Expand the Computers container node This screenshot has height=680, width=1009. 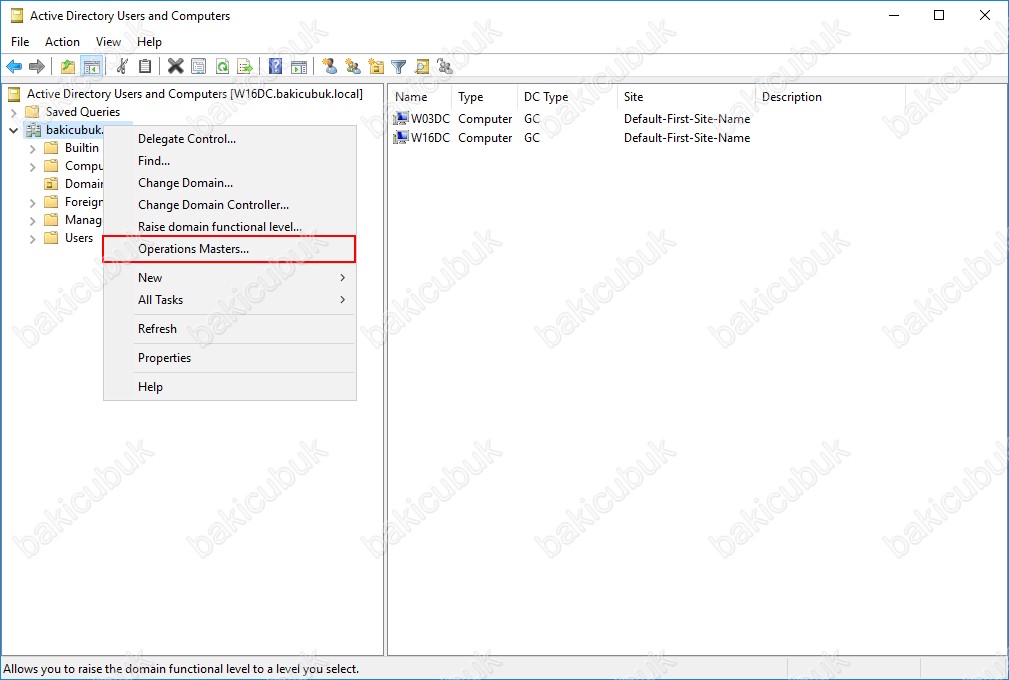(x=33, y=167)
